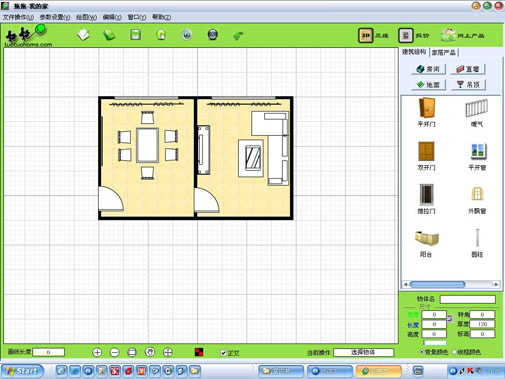The image size is (505, 379).
Task: Click the red and black color swatch
Action: tap(199, 352)
